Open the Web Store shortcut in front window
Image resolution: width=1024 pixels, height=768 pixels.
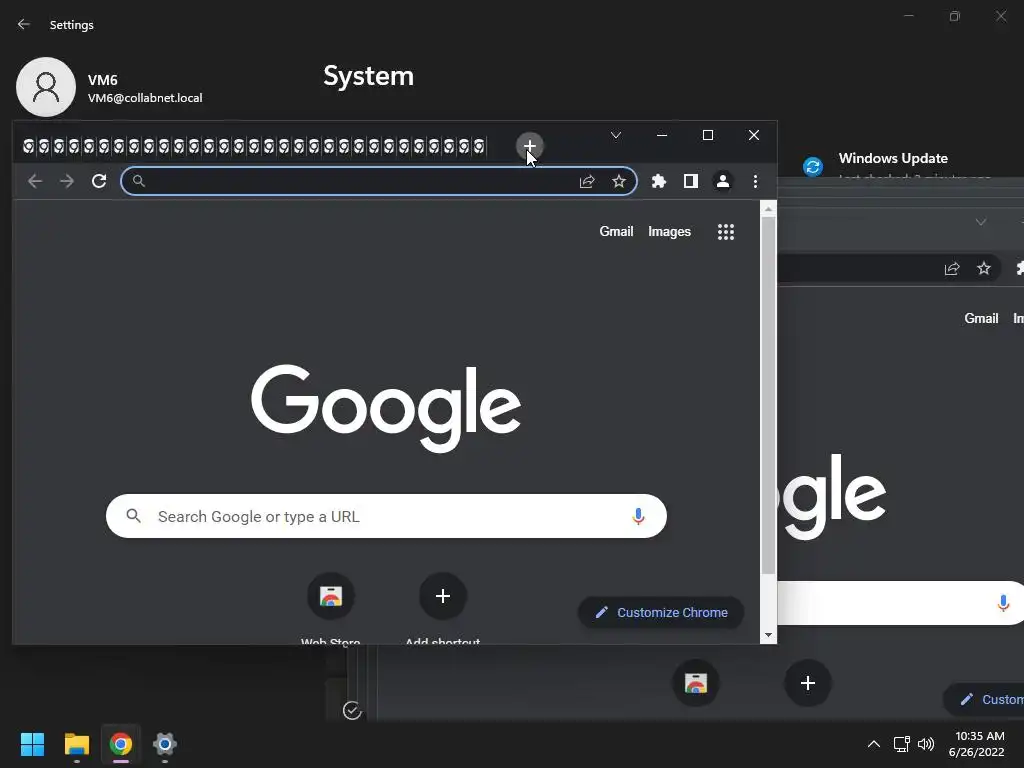click(x=331, y=596)
